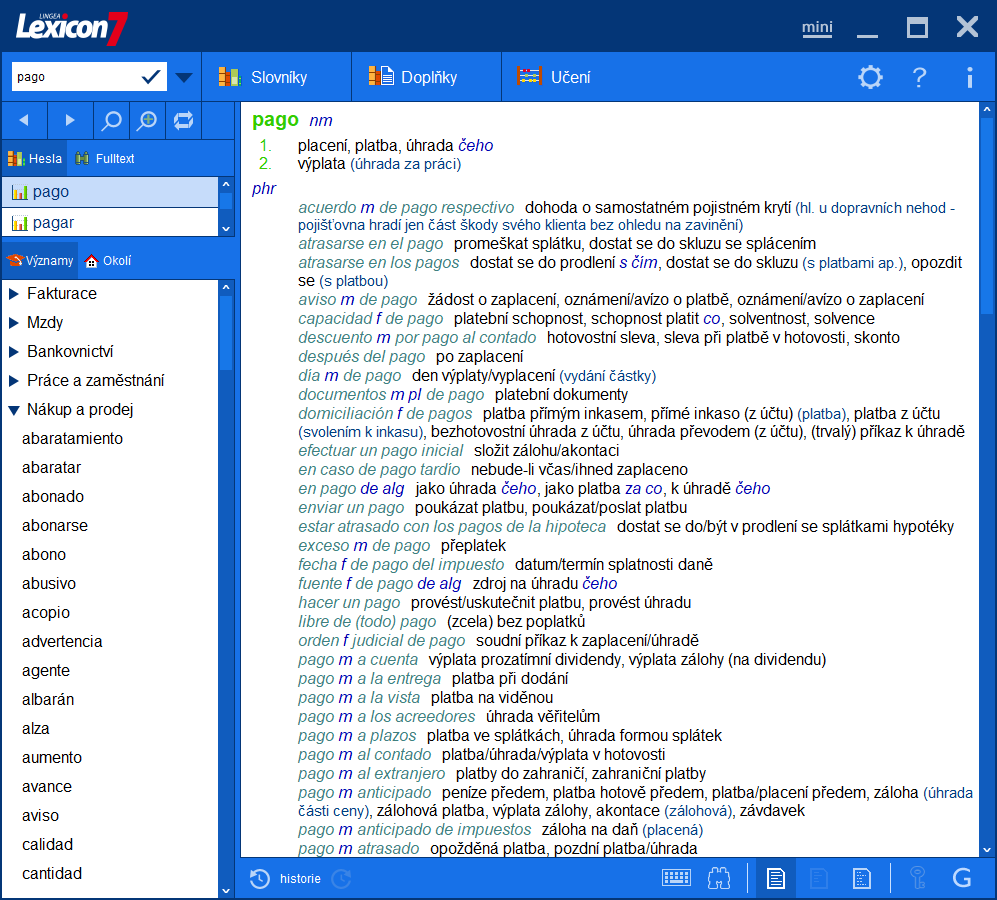Open alza in the topic list
The image size is (997, 900).
tap(36, 729)
